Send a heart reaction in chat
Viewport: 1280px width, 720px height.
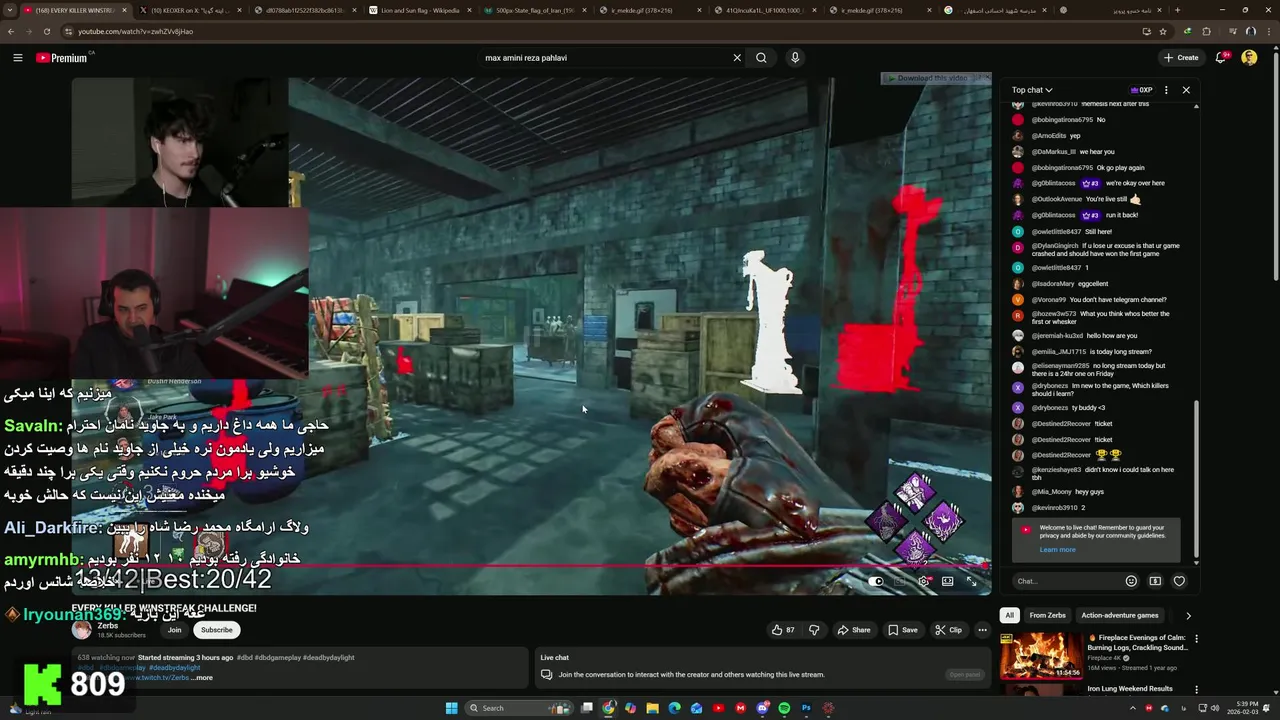pyautogui.click(x=1179, y=581)
